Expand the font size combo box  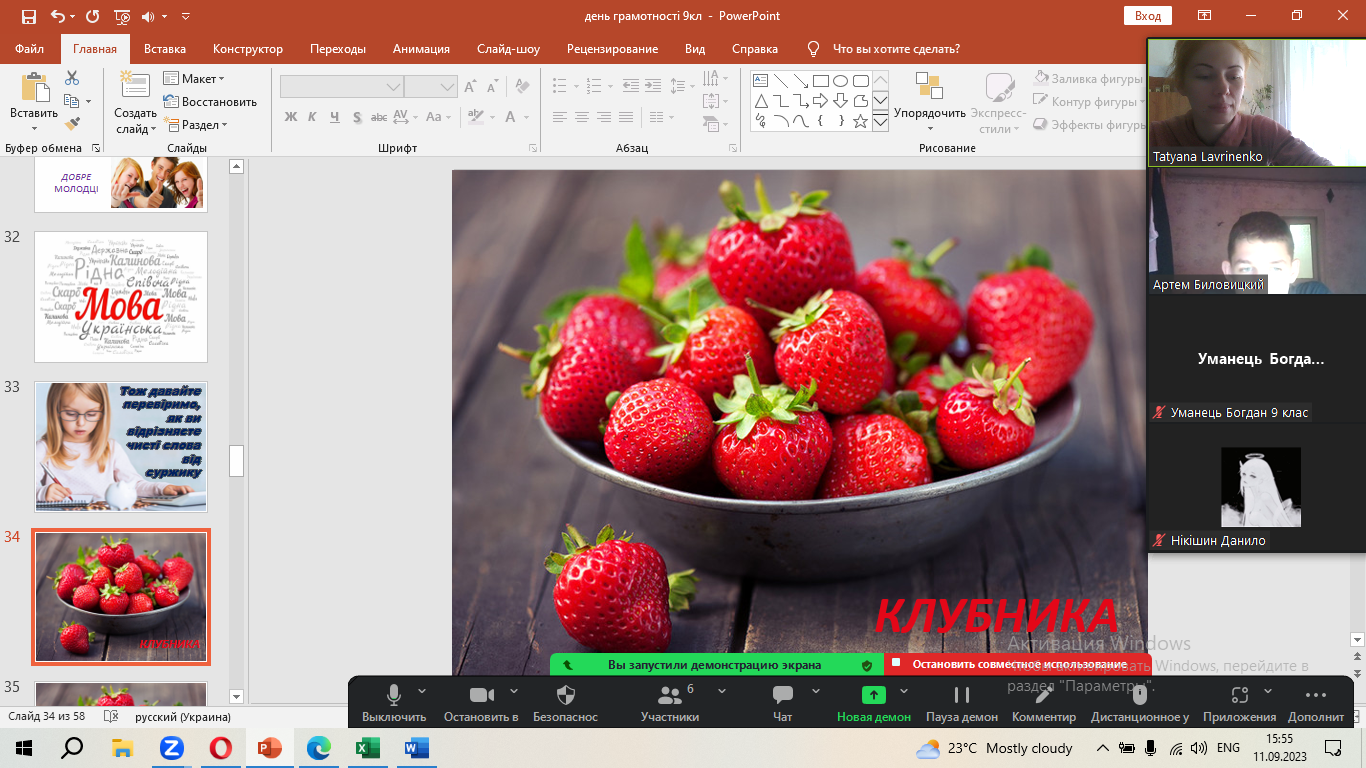(448, 88)
